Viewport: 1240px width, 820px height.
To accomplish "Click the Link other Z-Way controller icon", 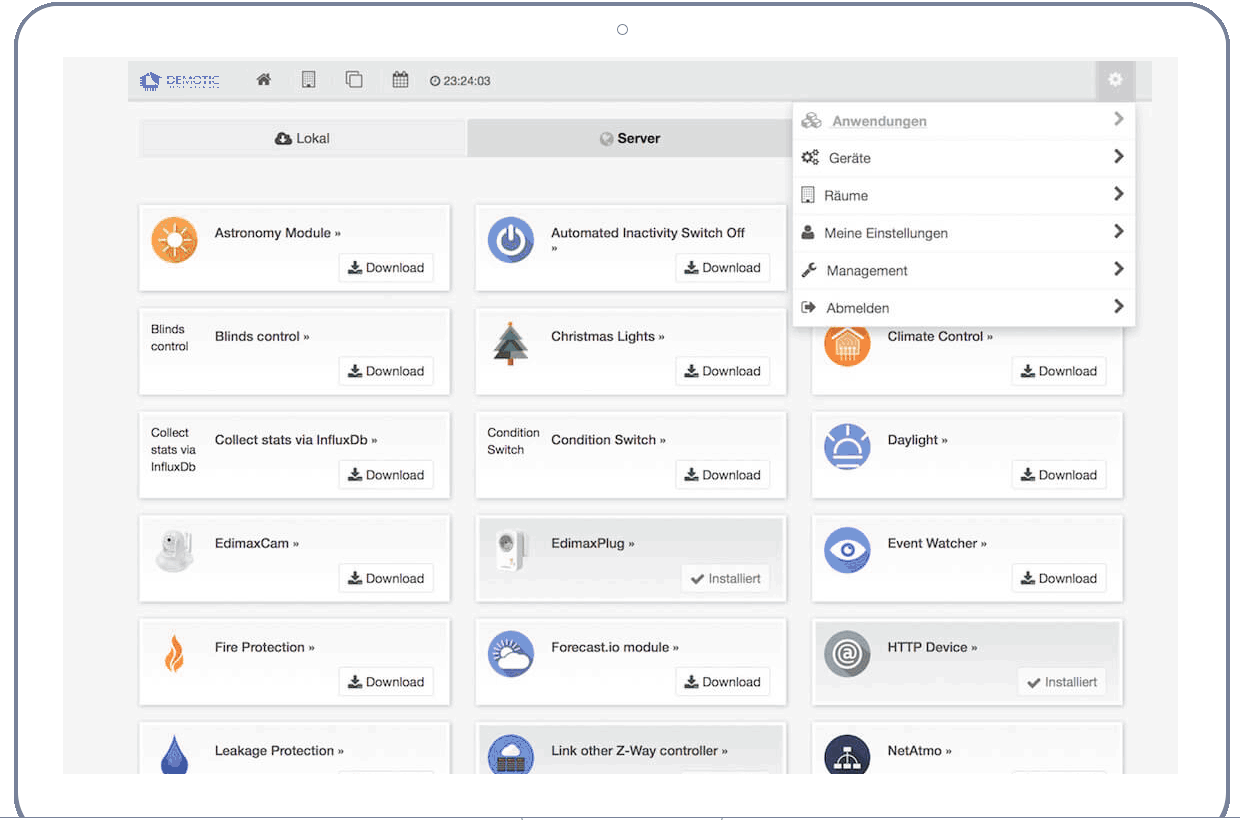I will (511, 754).
